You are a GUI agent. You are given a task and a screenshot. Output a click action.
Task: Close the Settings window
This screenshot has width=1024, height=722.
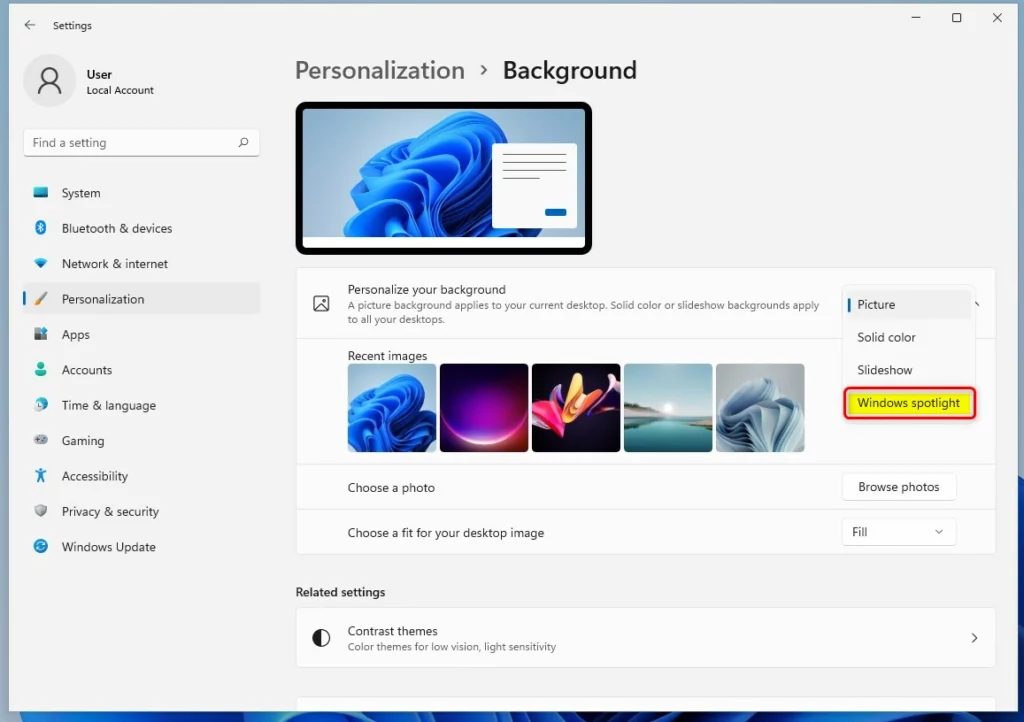point(997,18)
